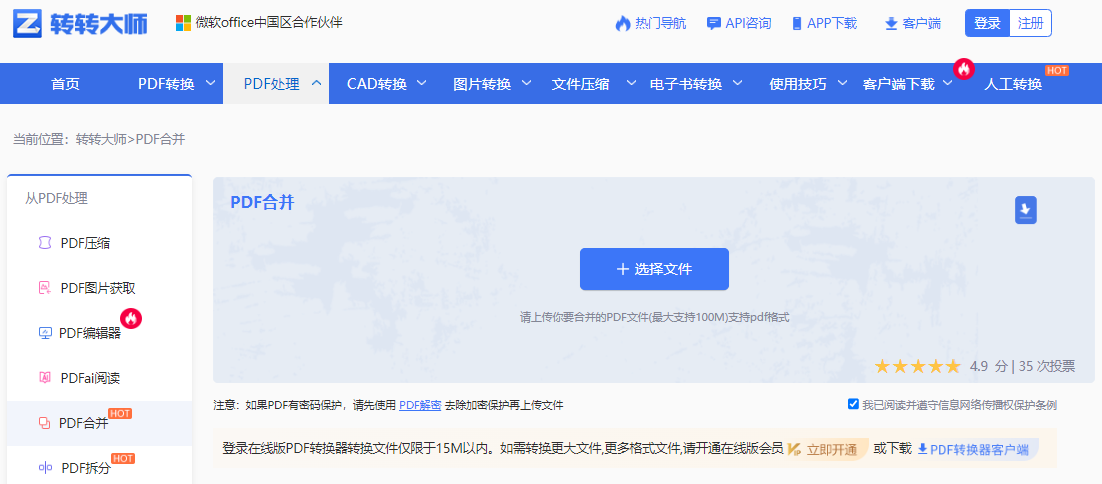Viewport: 1102px width, 484px height.
Task: Click the 注册 button
Action: (x=1030, y=23)
